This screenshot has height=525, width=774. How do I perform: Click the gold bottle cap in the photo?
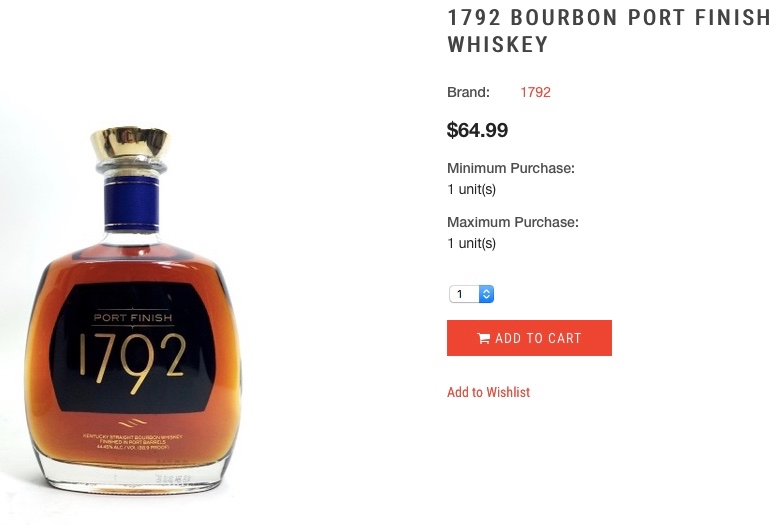pyautogui.click(x=130, y=142)
